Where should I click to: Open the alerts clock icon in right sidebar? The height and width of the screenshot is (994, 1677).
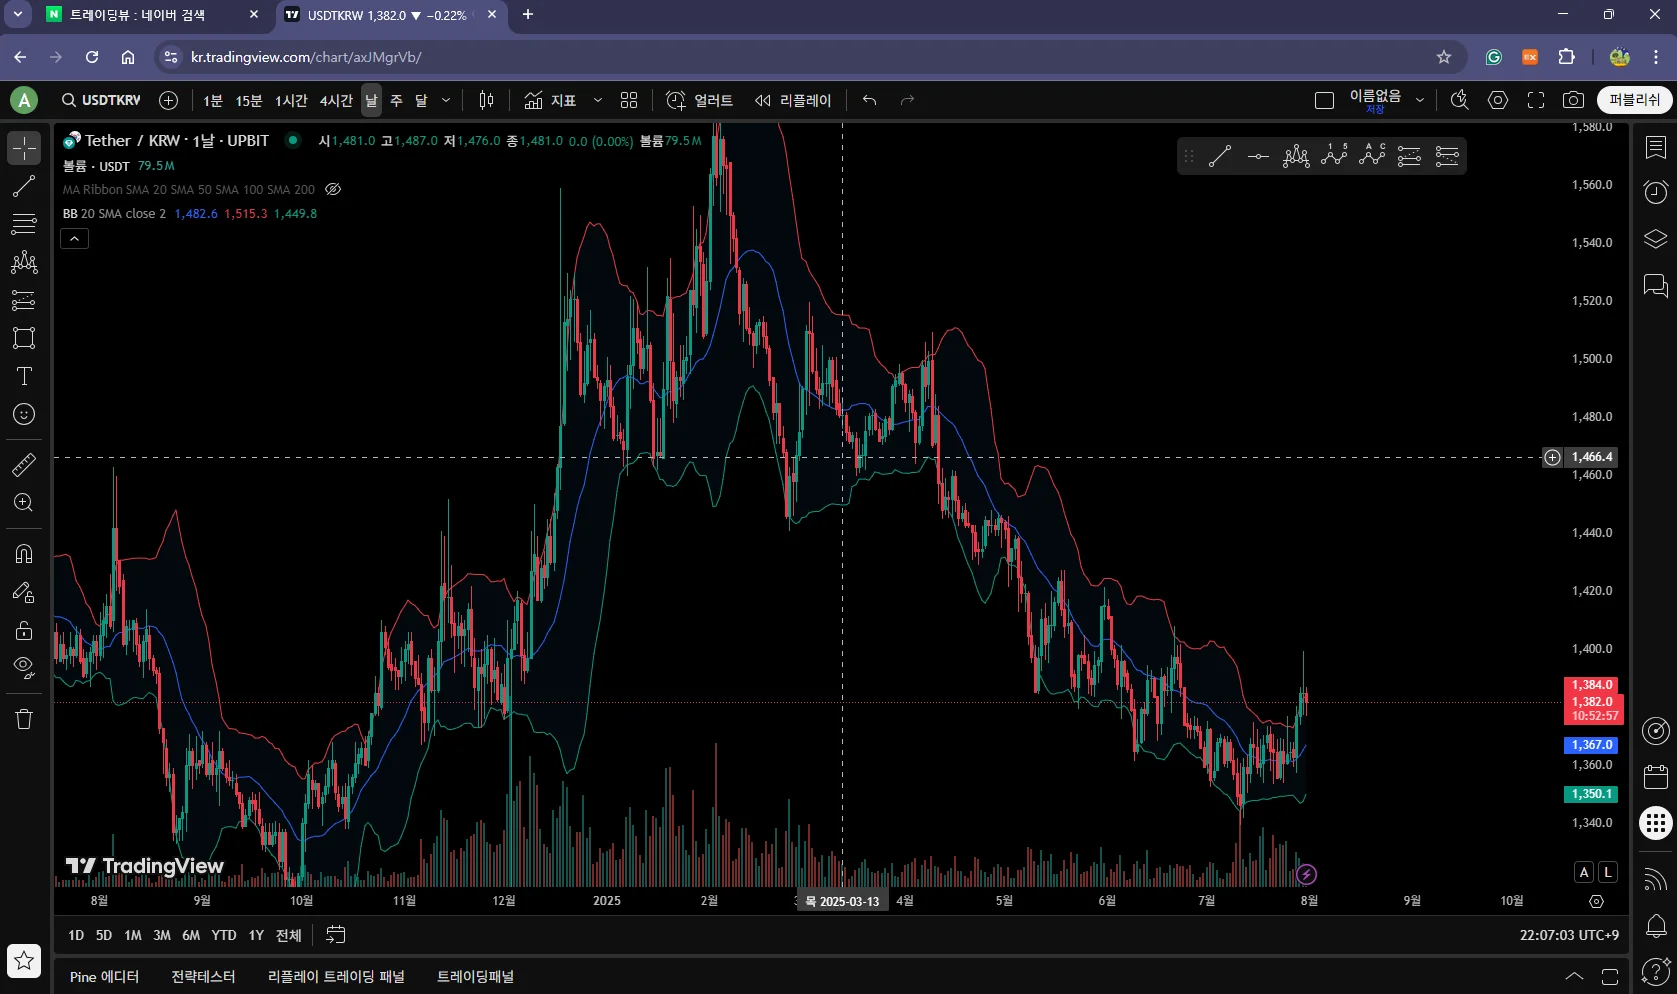[x=1656, y=192]
